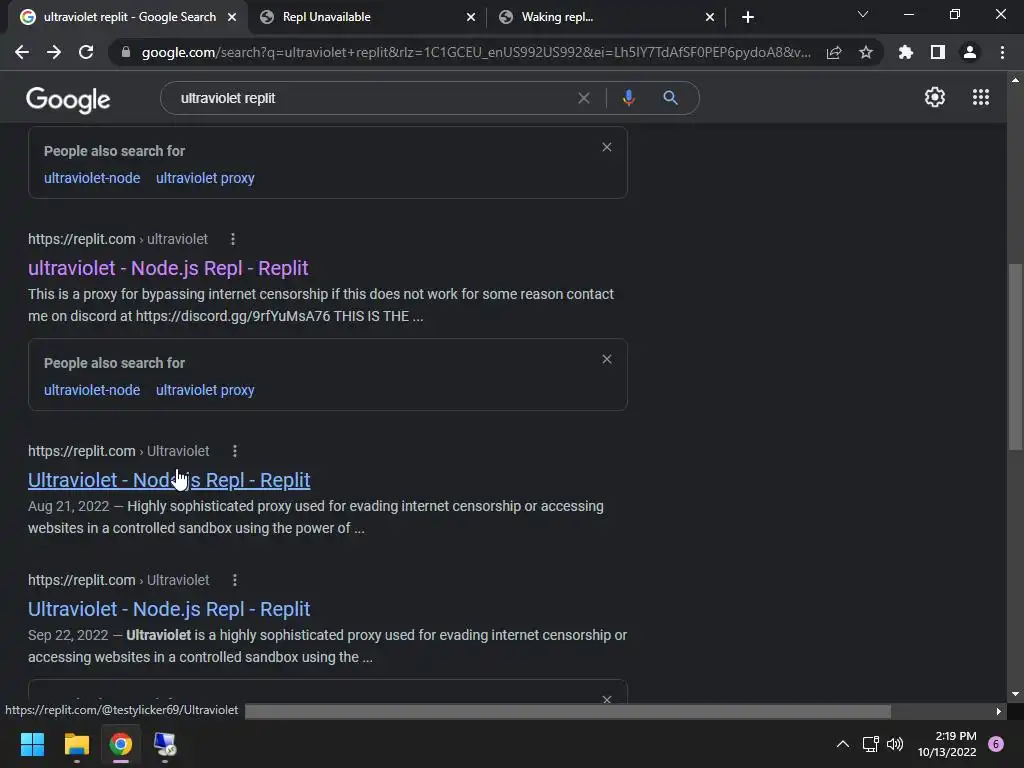Screen dimensions: 1024x768
Task: Go forward to the next page
Action: coord(54,52)
